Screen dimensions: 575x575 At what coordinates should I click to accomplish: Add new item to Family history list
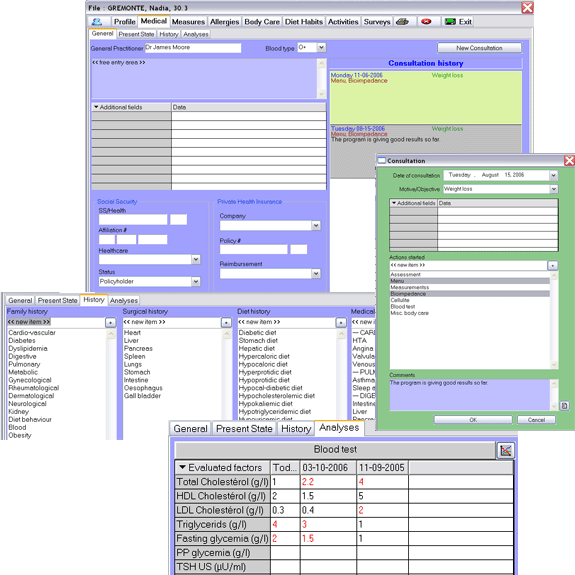[110, 322]
